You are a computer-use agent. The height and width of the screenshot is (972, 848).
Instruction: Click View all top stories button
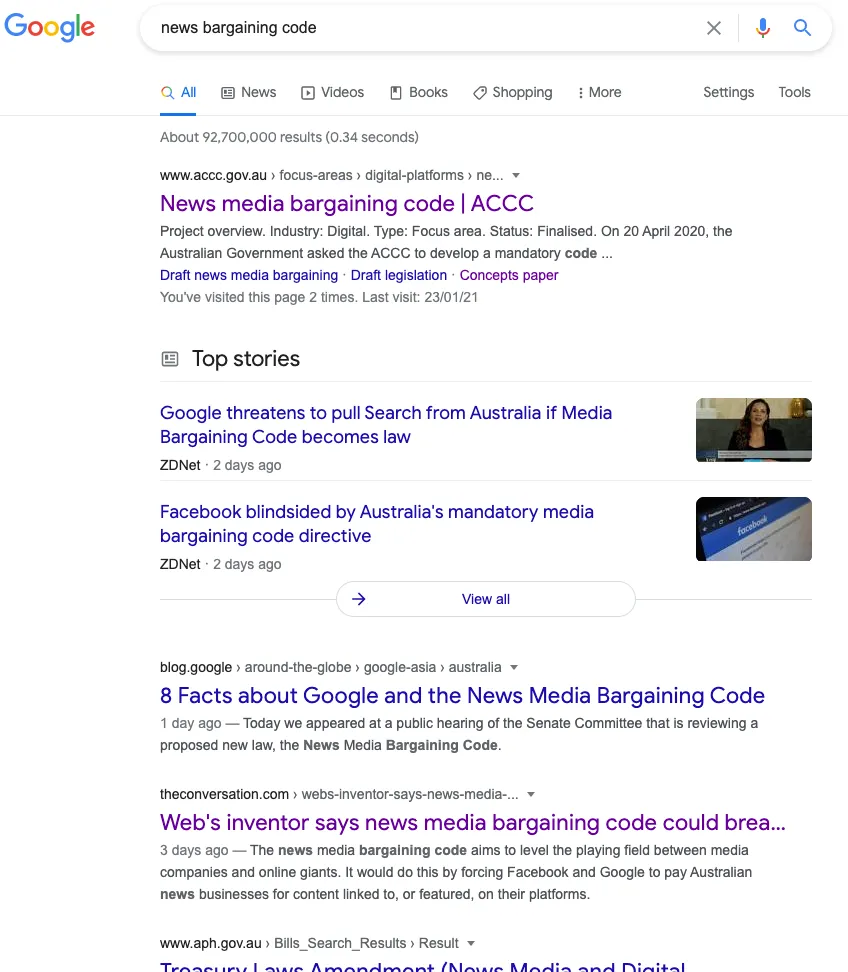pos(485,599)
